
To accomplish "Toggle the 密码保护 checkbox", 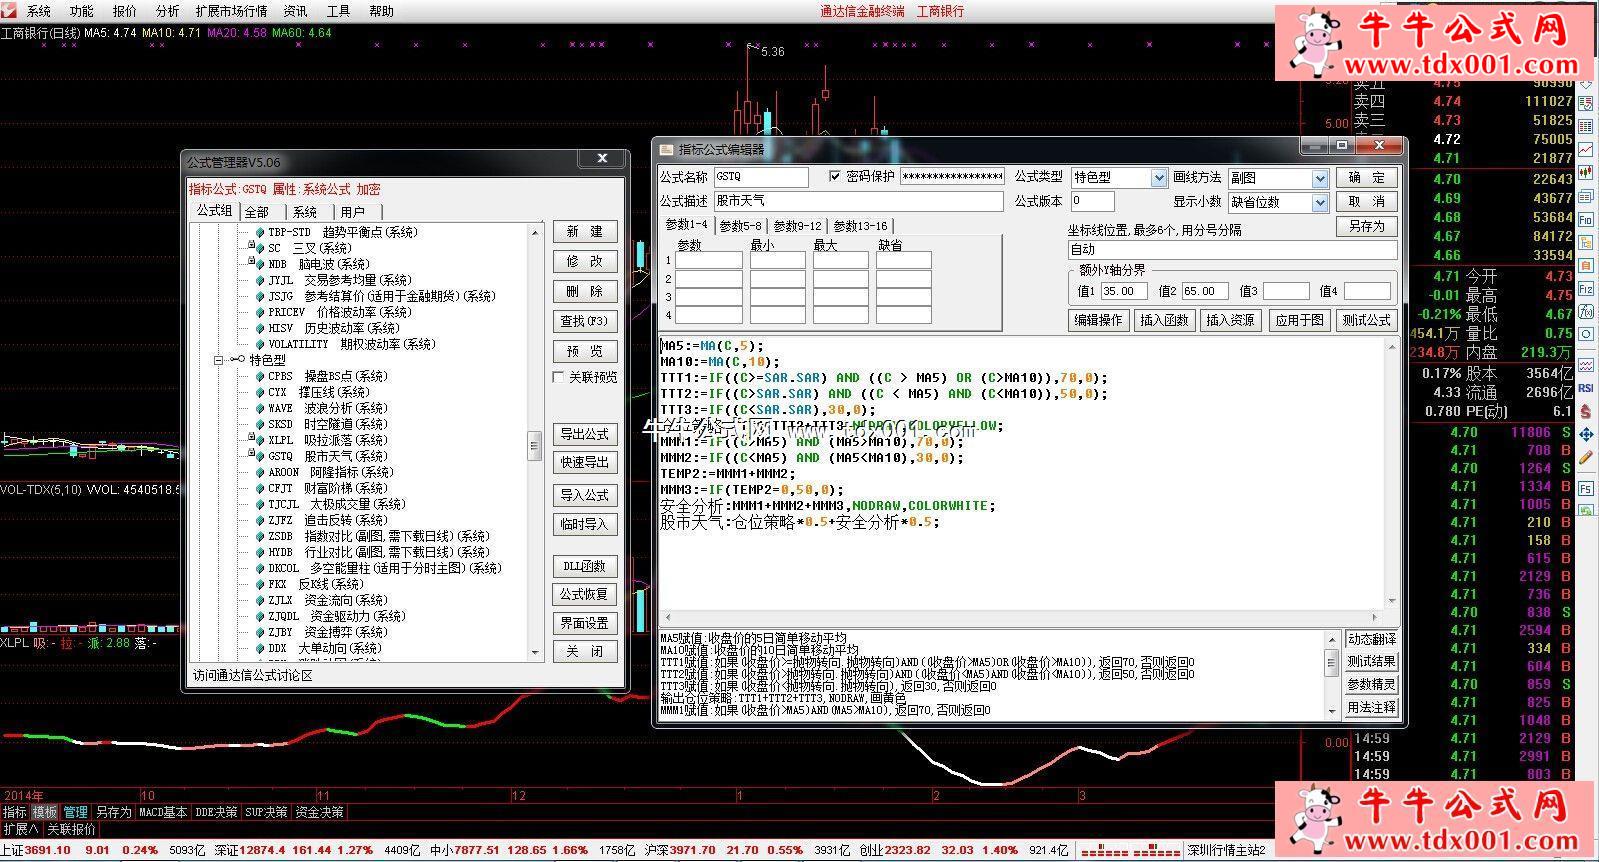I will tap(835, 177).
